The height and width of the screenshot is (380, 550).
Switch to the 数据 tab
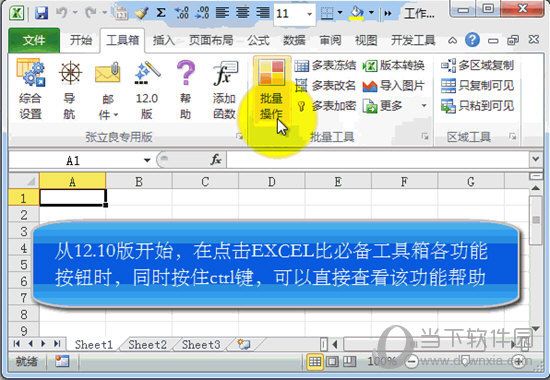pos(294,40)
